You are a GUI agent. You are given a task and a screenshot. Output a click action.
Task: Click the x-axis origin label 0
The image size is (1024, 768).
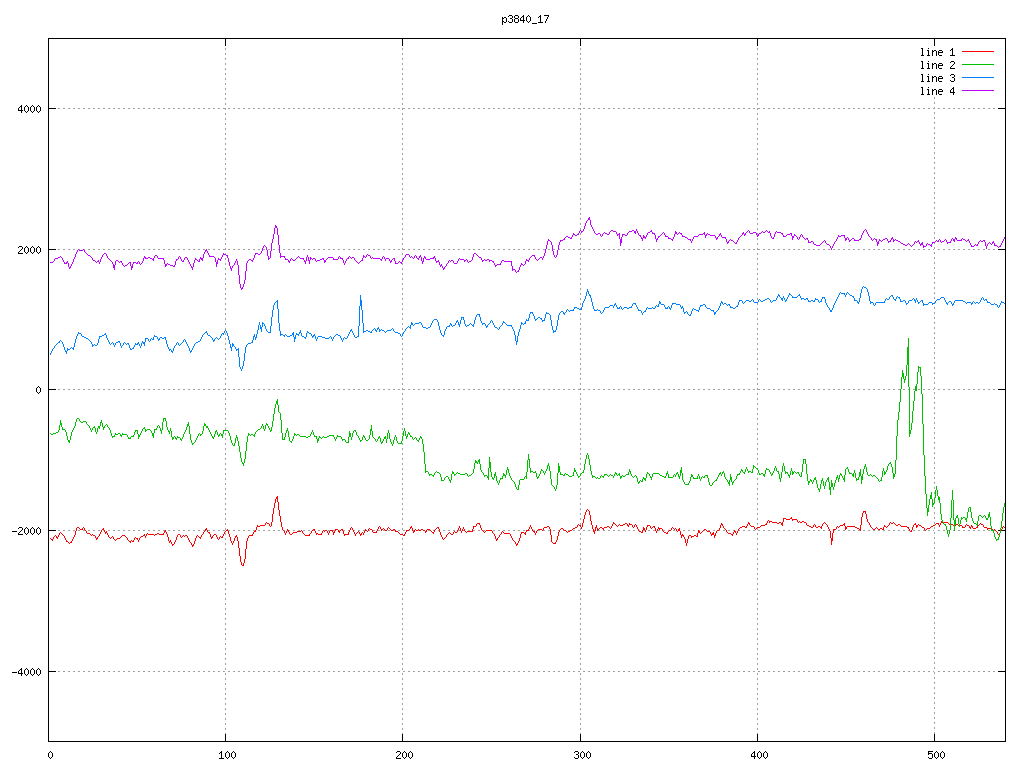point(51,756)
